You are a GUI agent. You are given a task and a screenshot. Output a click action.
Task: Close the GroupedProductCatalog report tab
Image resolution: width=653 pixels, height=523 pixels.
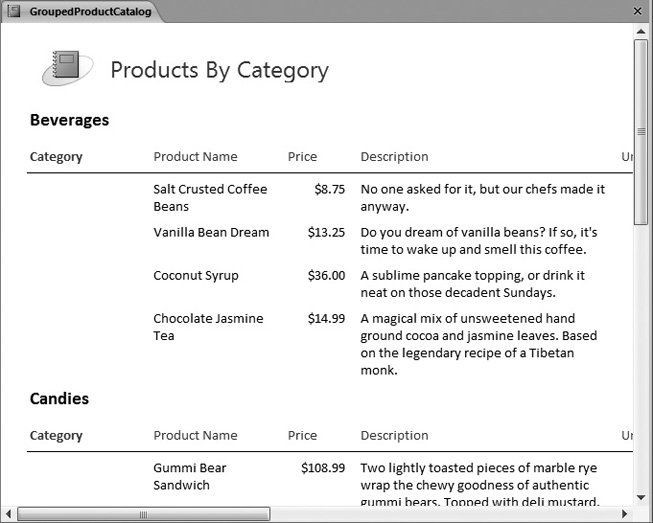(x=638, y=11)
